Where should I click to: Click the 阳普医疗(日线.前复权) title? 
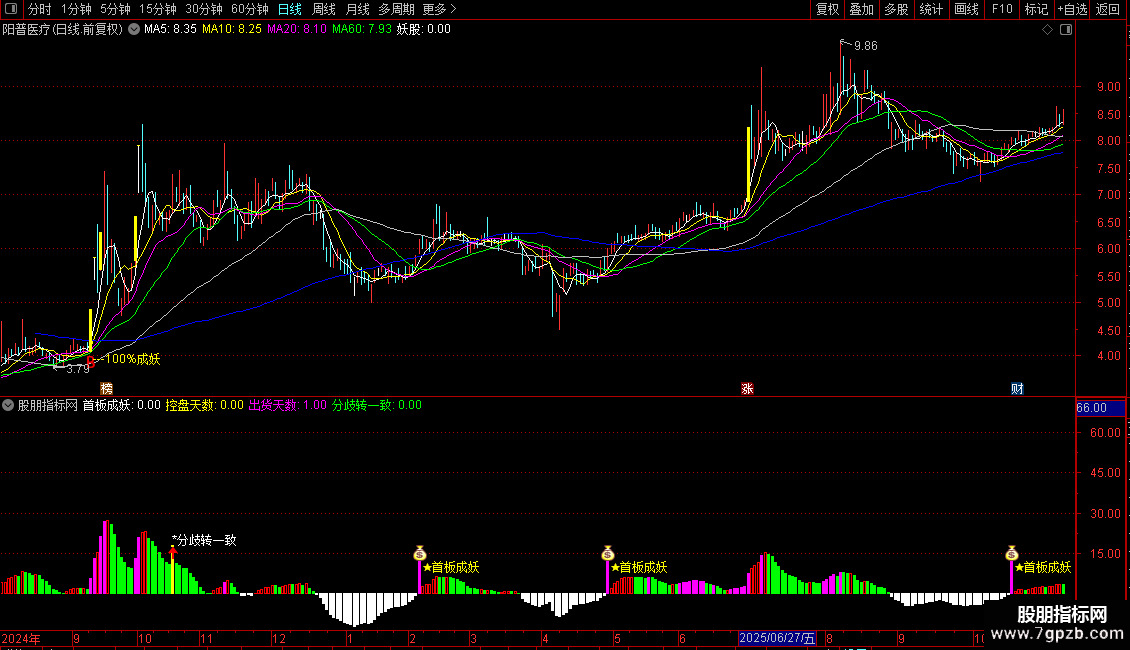click(63, 30)
